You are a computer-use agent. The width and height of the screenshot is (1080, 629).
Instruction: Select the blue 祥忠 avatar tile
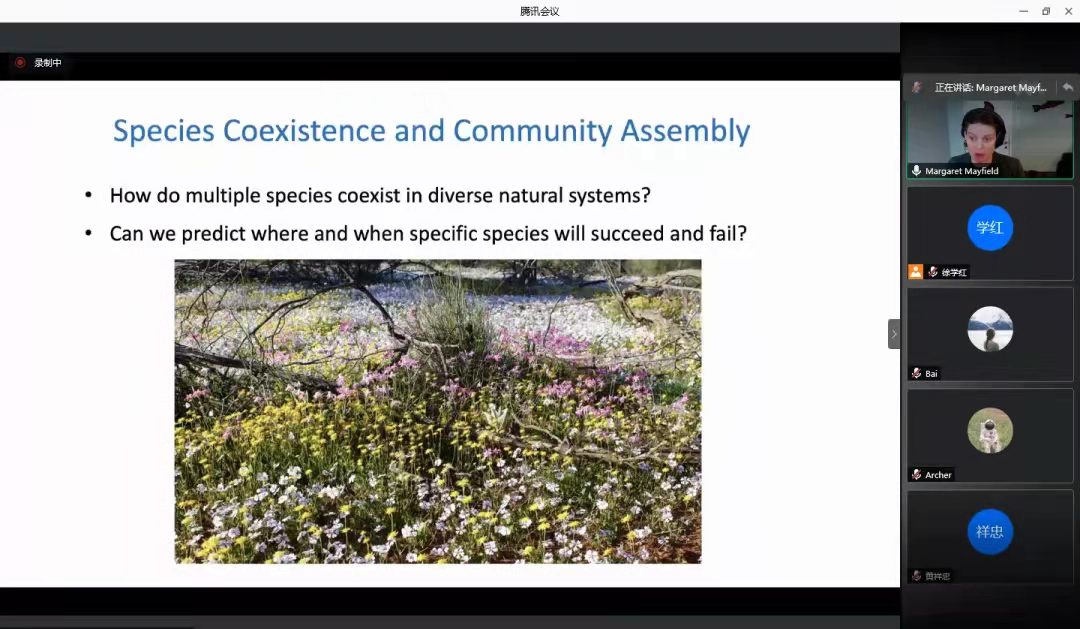point(989,531)
